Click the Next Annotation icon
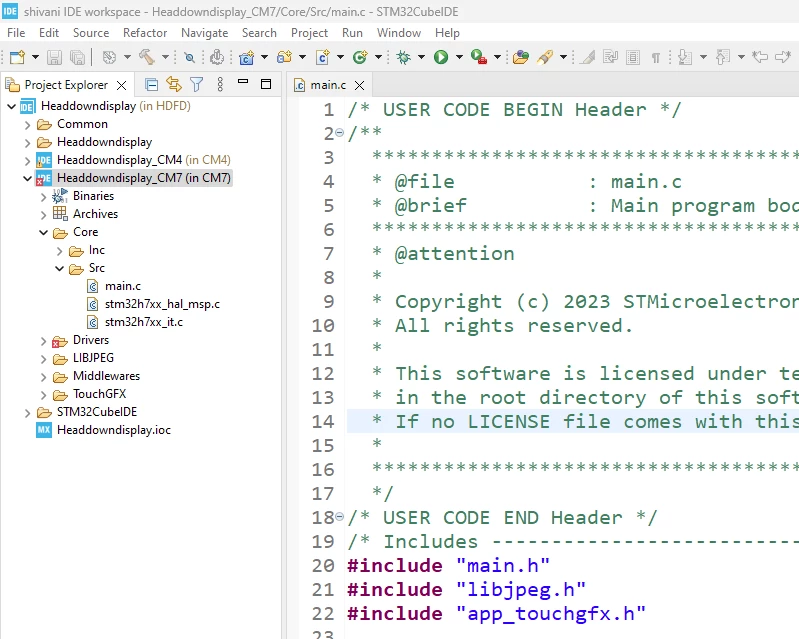Screen dimensions: 799x639 click(x=685, y=57)
